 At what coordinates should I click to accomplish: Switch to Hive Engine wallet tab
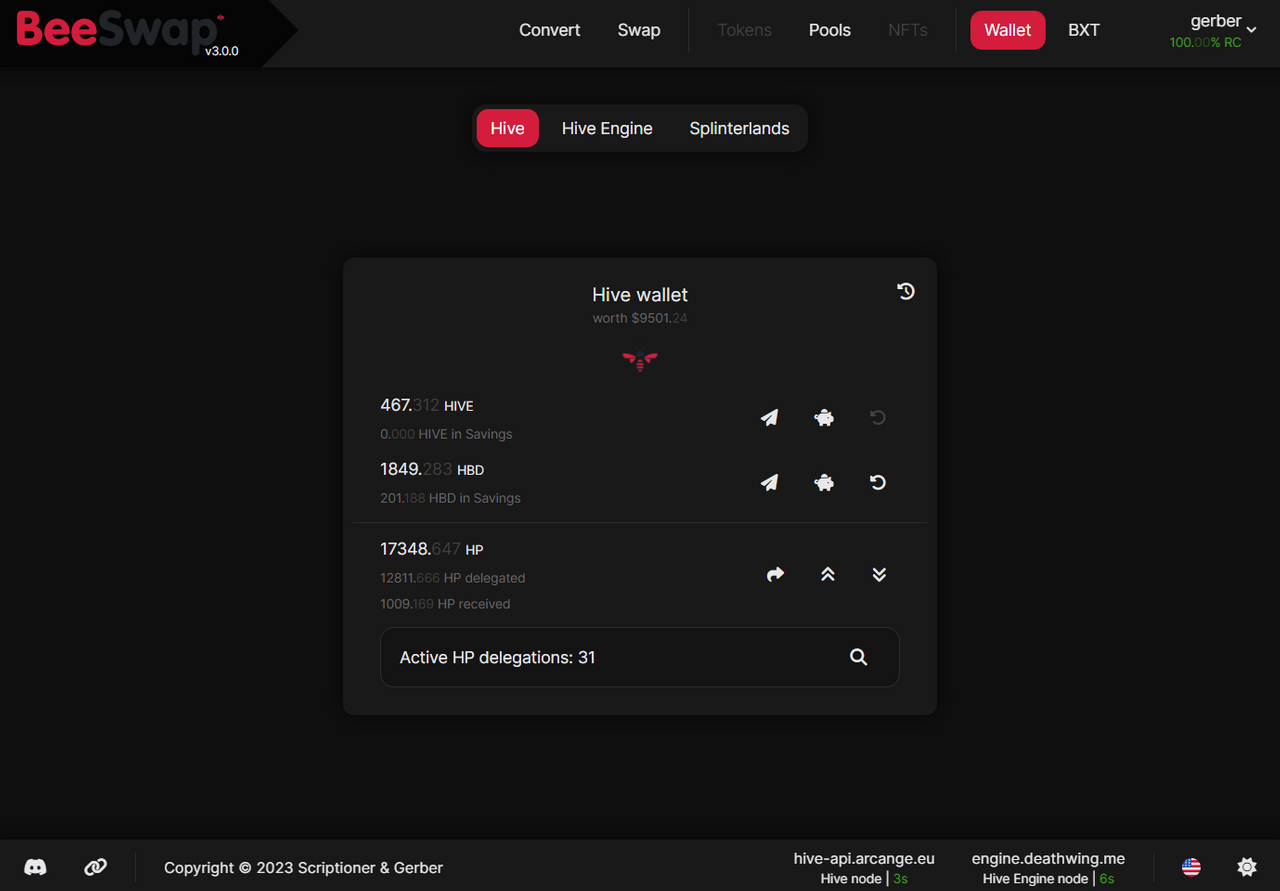(607, 128)
